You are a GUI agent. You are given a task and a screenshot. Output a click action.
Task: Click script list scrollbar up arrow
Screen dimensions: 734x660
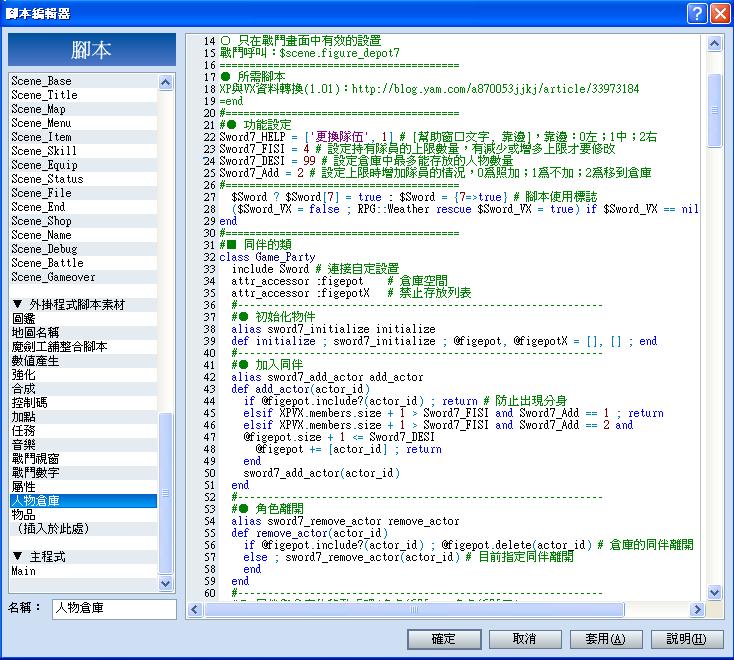click(166, 82)
